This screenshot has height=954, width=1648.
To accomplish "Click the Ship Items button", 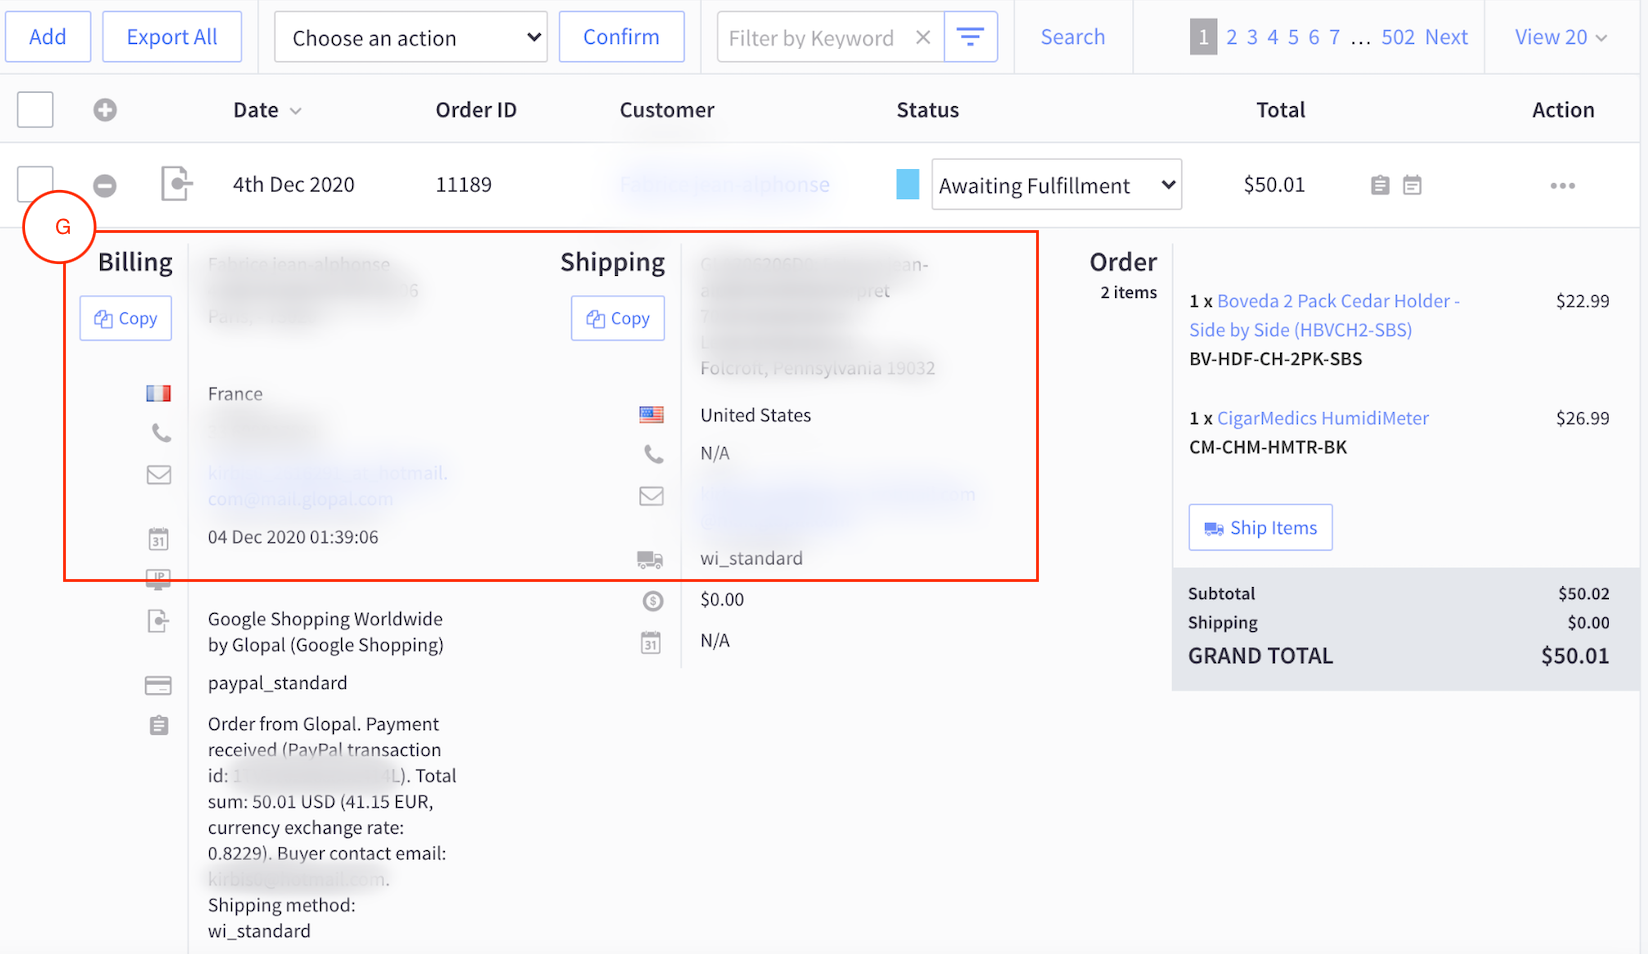I will tap(1261, 527).
